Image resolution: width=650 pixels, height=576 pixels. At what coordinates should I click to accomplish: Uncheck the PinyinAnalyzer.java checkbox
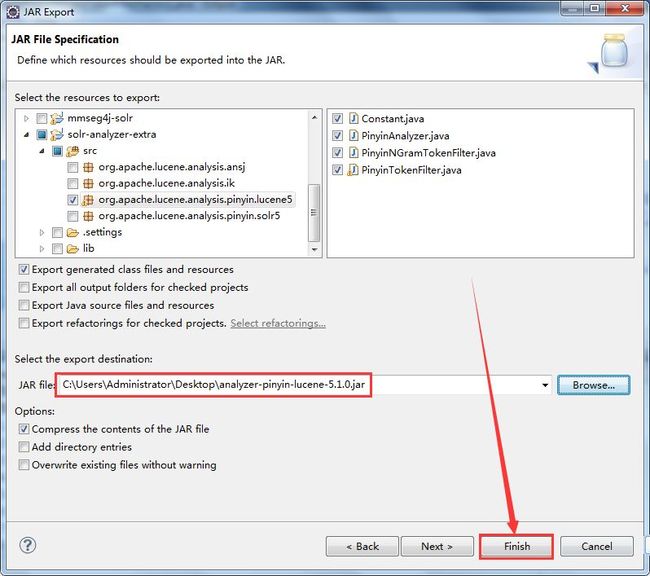coord(337,136)
